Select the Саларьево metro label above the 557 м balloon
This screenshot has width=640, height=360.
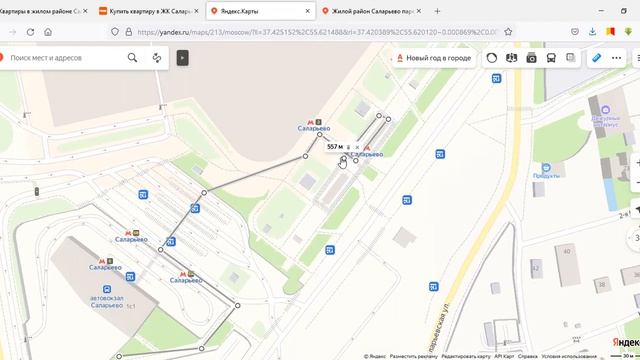click(x=314, y=128)
